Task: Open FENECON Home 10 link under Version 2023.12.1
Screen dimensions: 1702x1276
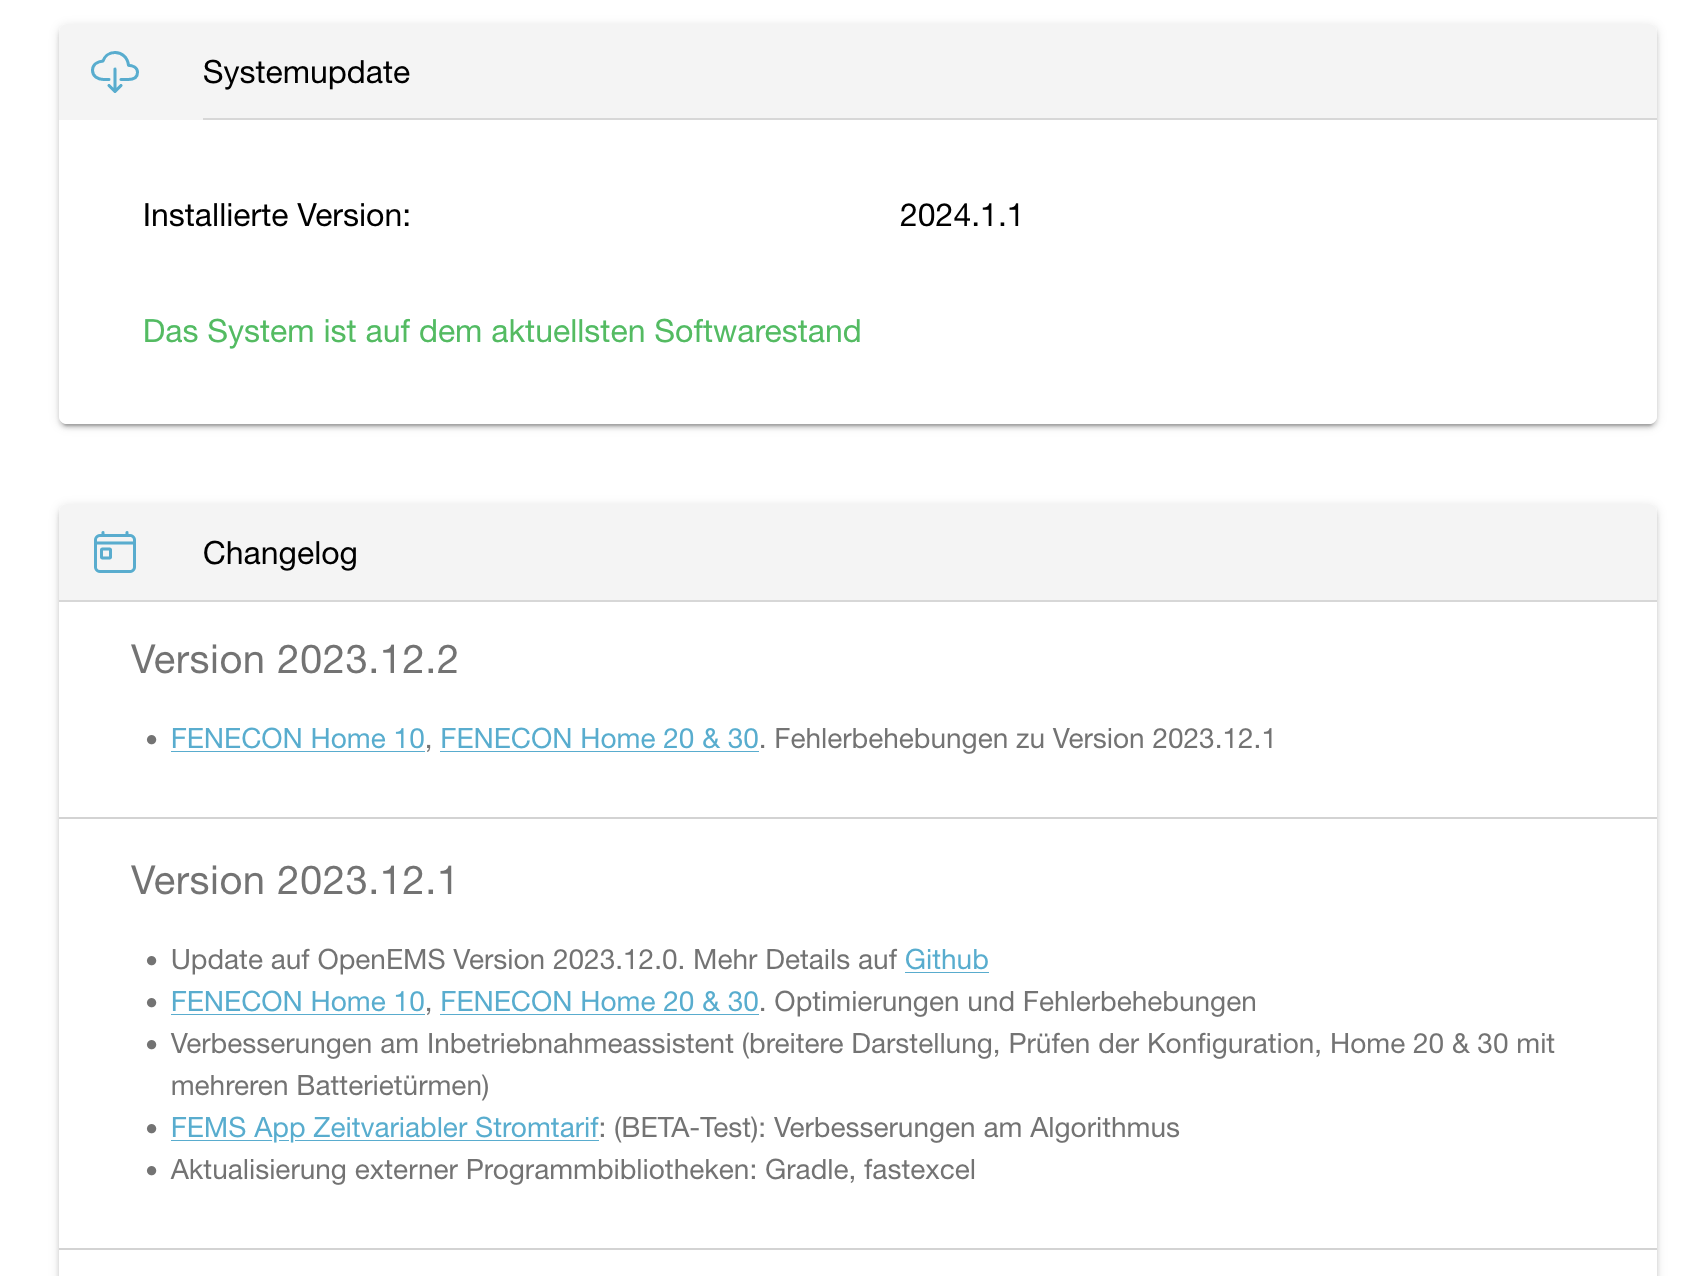Action: (298, 1002)
